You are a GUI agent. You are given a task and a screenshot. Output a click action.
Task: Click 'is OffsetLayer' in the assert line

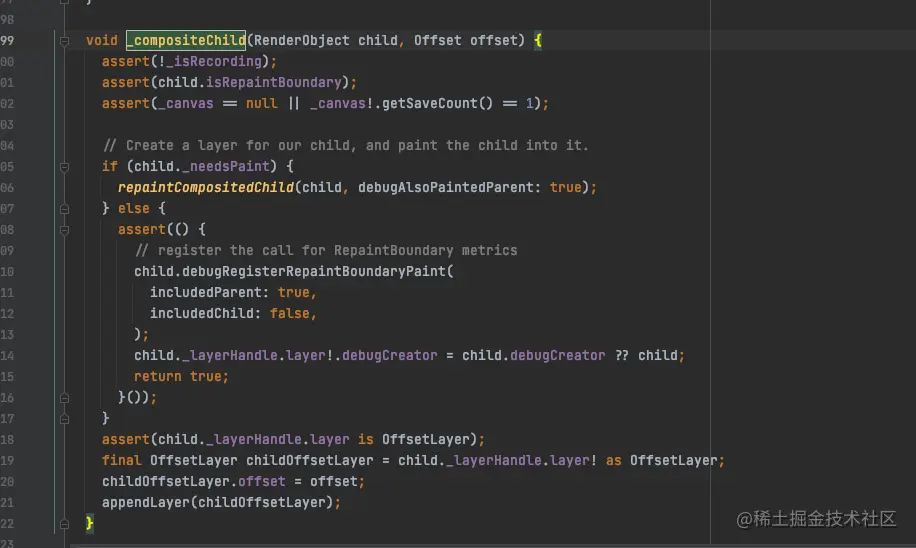coord(414,439)
